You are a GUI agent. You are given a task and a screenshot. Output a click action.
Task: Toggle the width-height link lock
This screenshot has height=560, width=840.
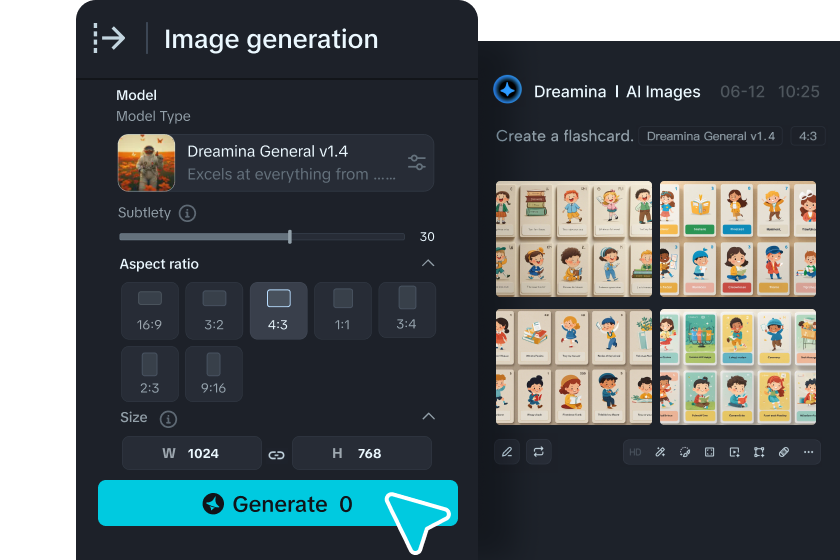(276, 455)
